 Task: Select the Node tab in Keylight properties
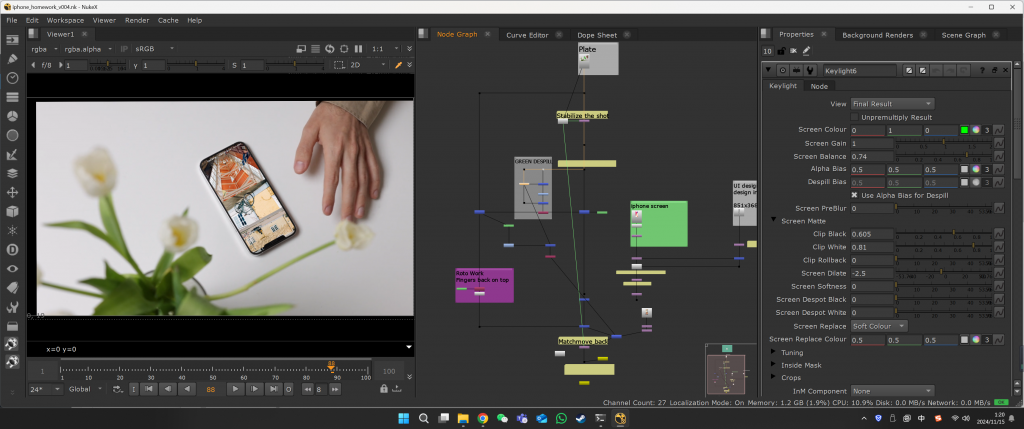click(x=818, y=86)
